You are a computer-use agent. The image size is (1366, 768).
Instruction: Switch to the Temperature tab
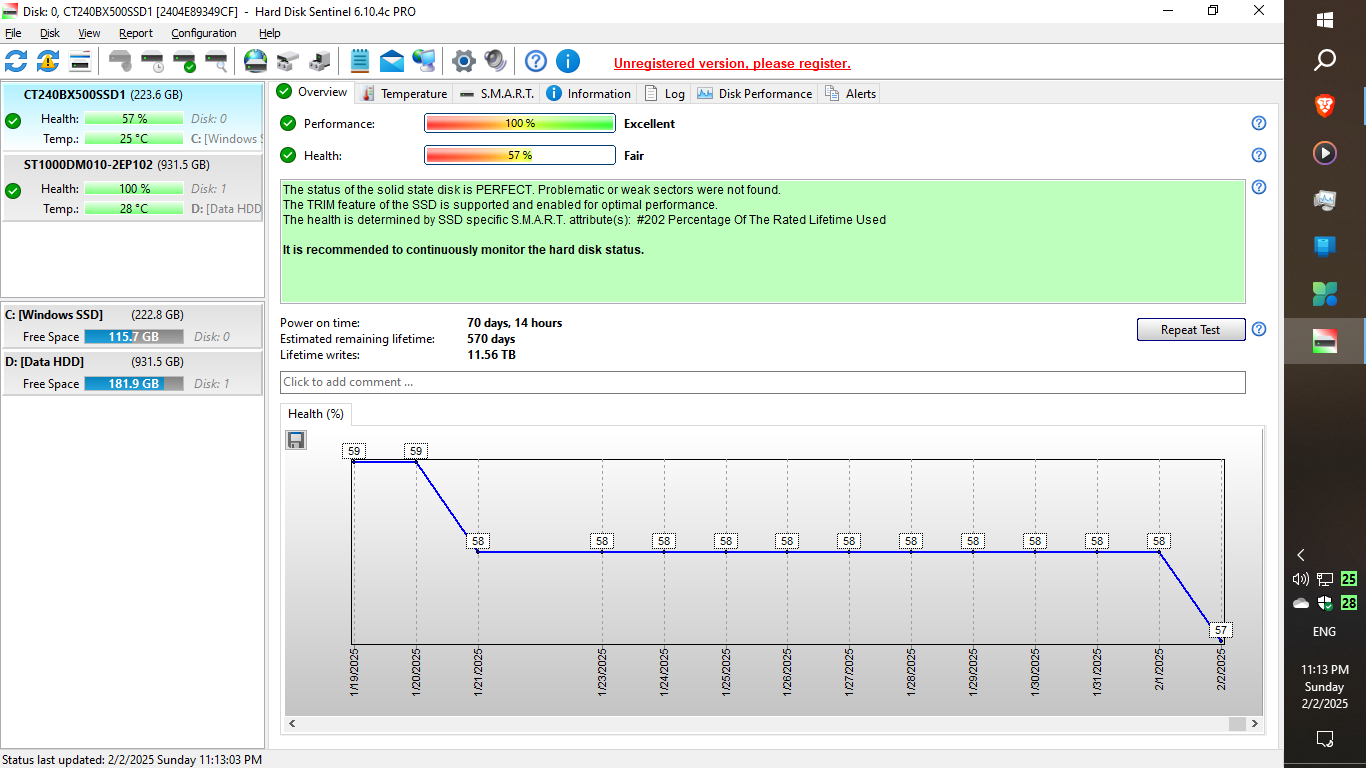click(x=404, y=93)
